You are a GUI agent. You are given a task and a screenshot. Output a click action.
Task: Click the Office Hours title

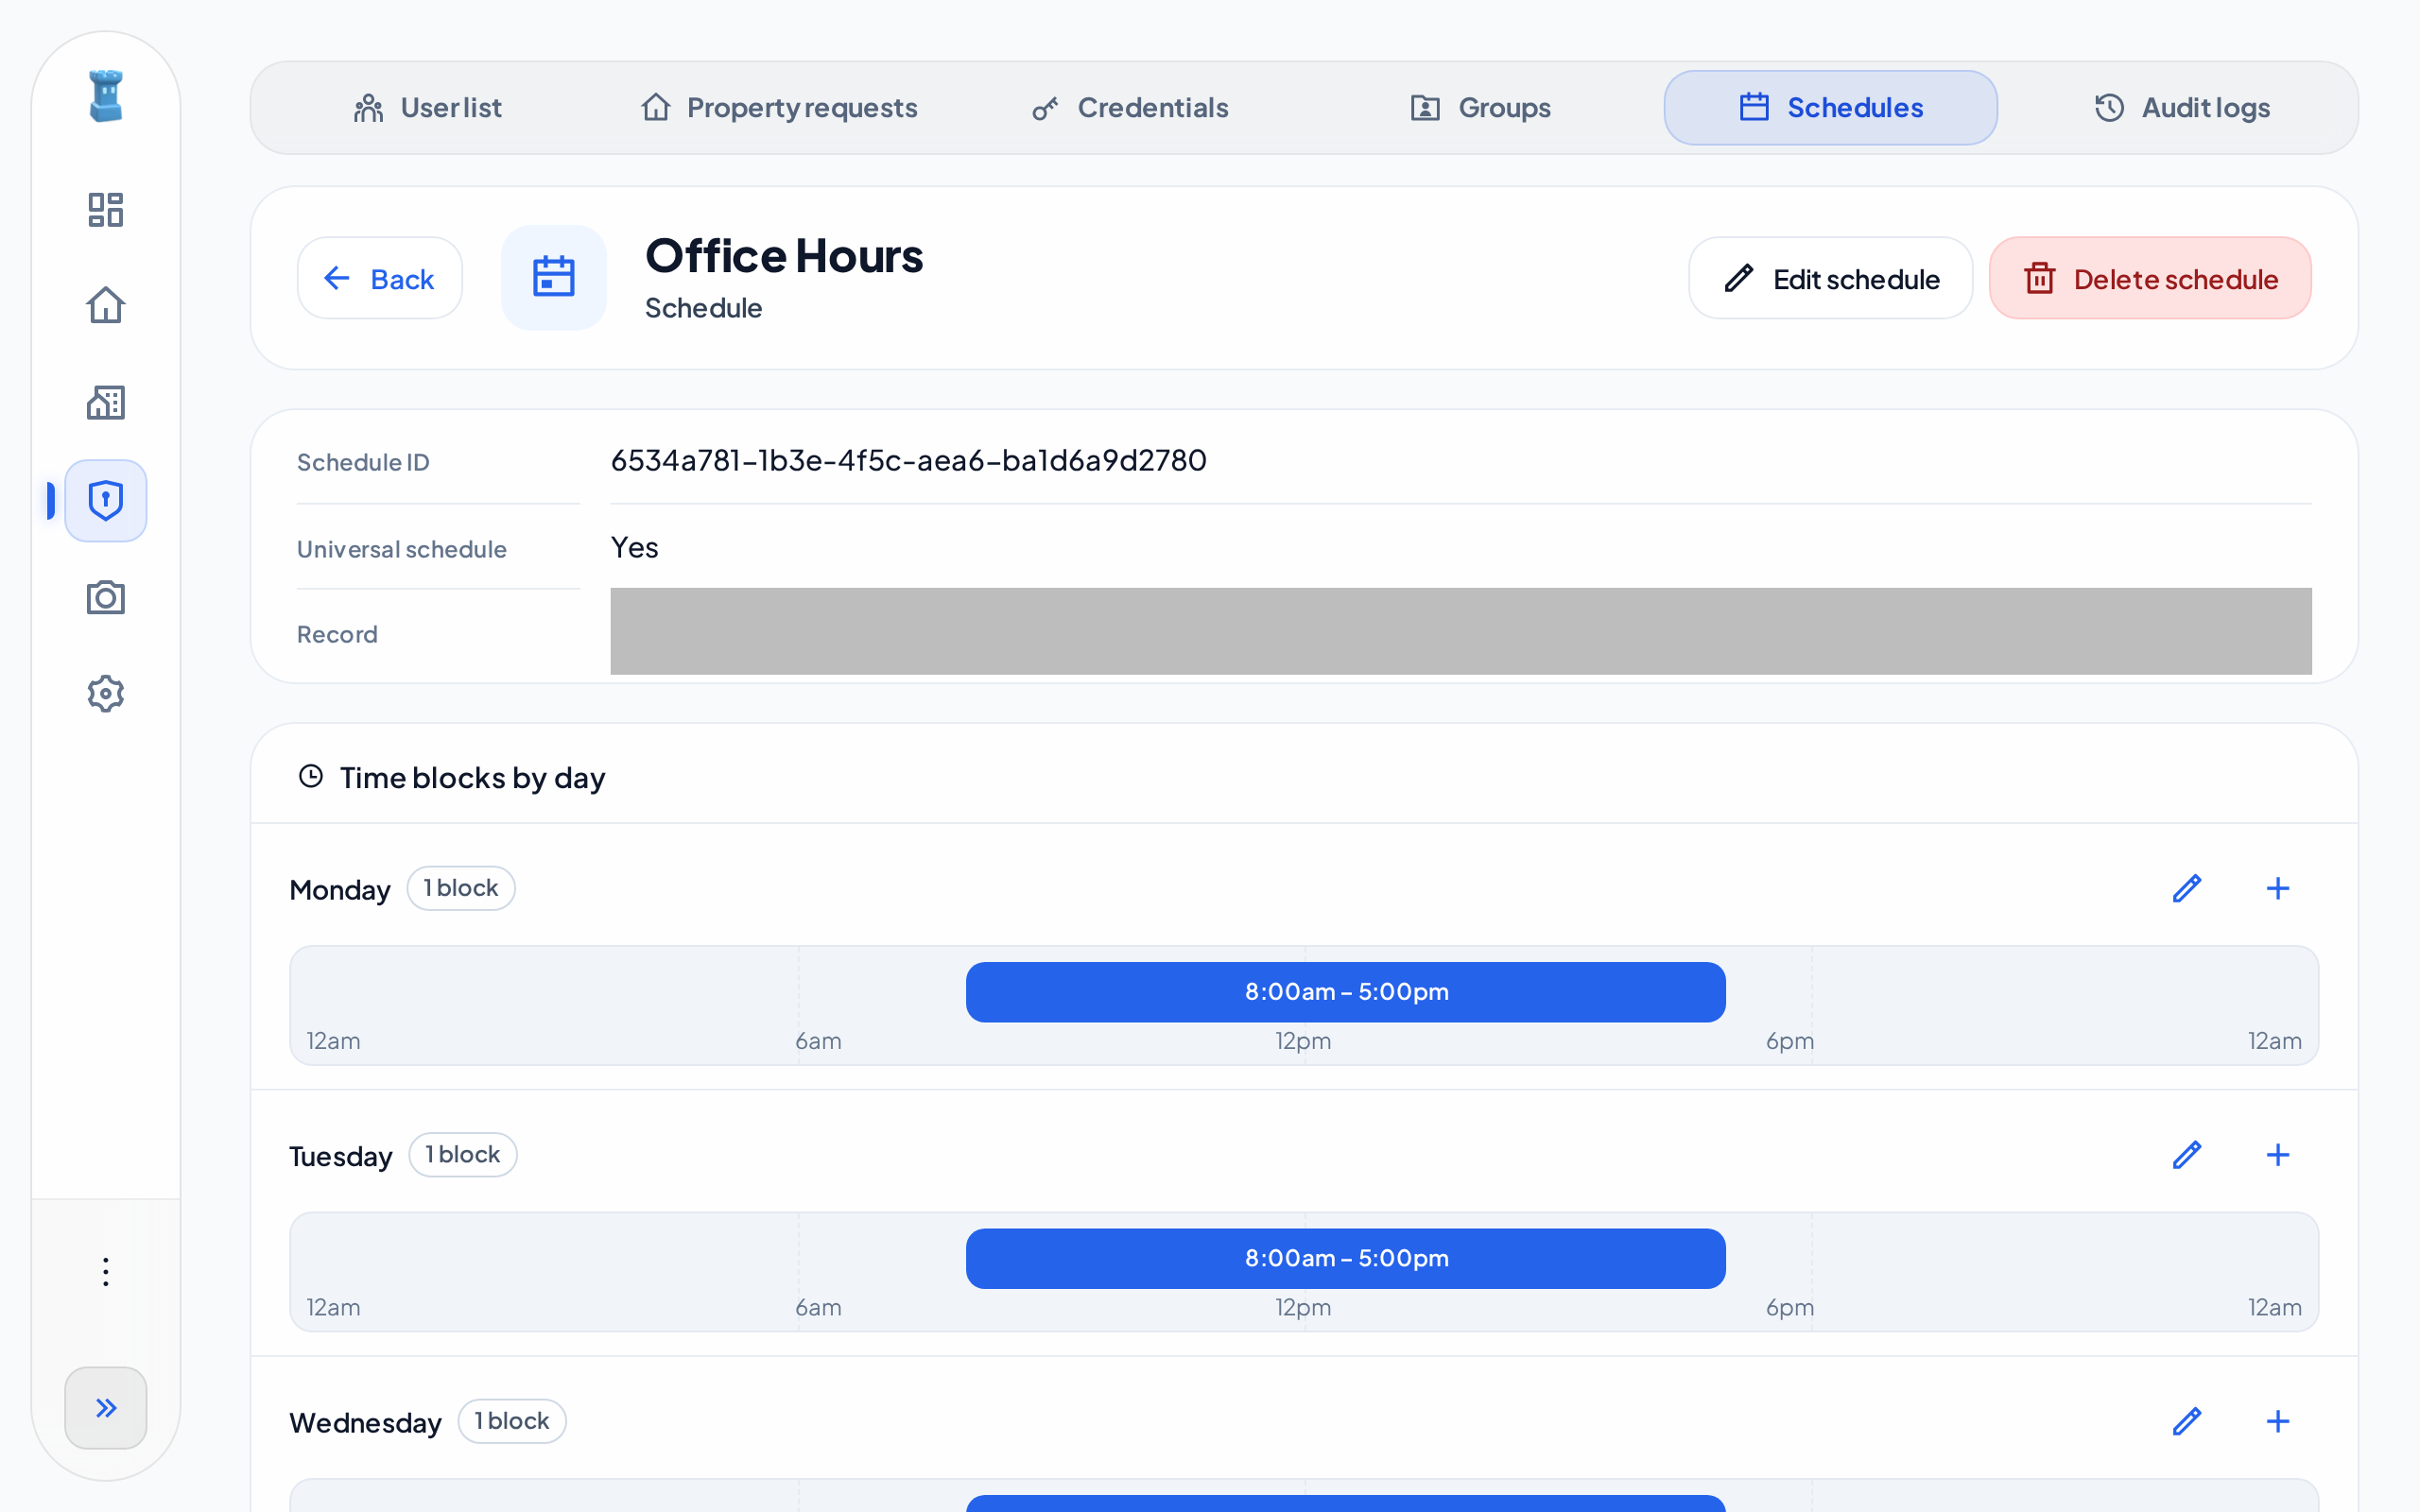click(x=784, y=256)
